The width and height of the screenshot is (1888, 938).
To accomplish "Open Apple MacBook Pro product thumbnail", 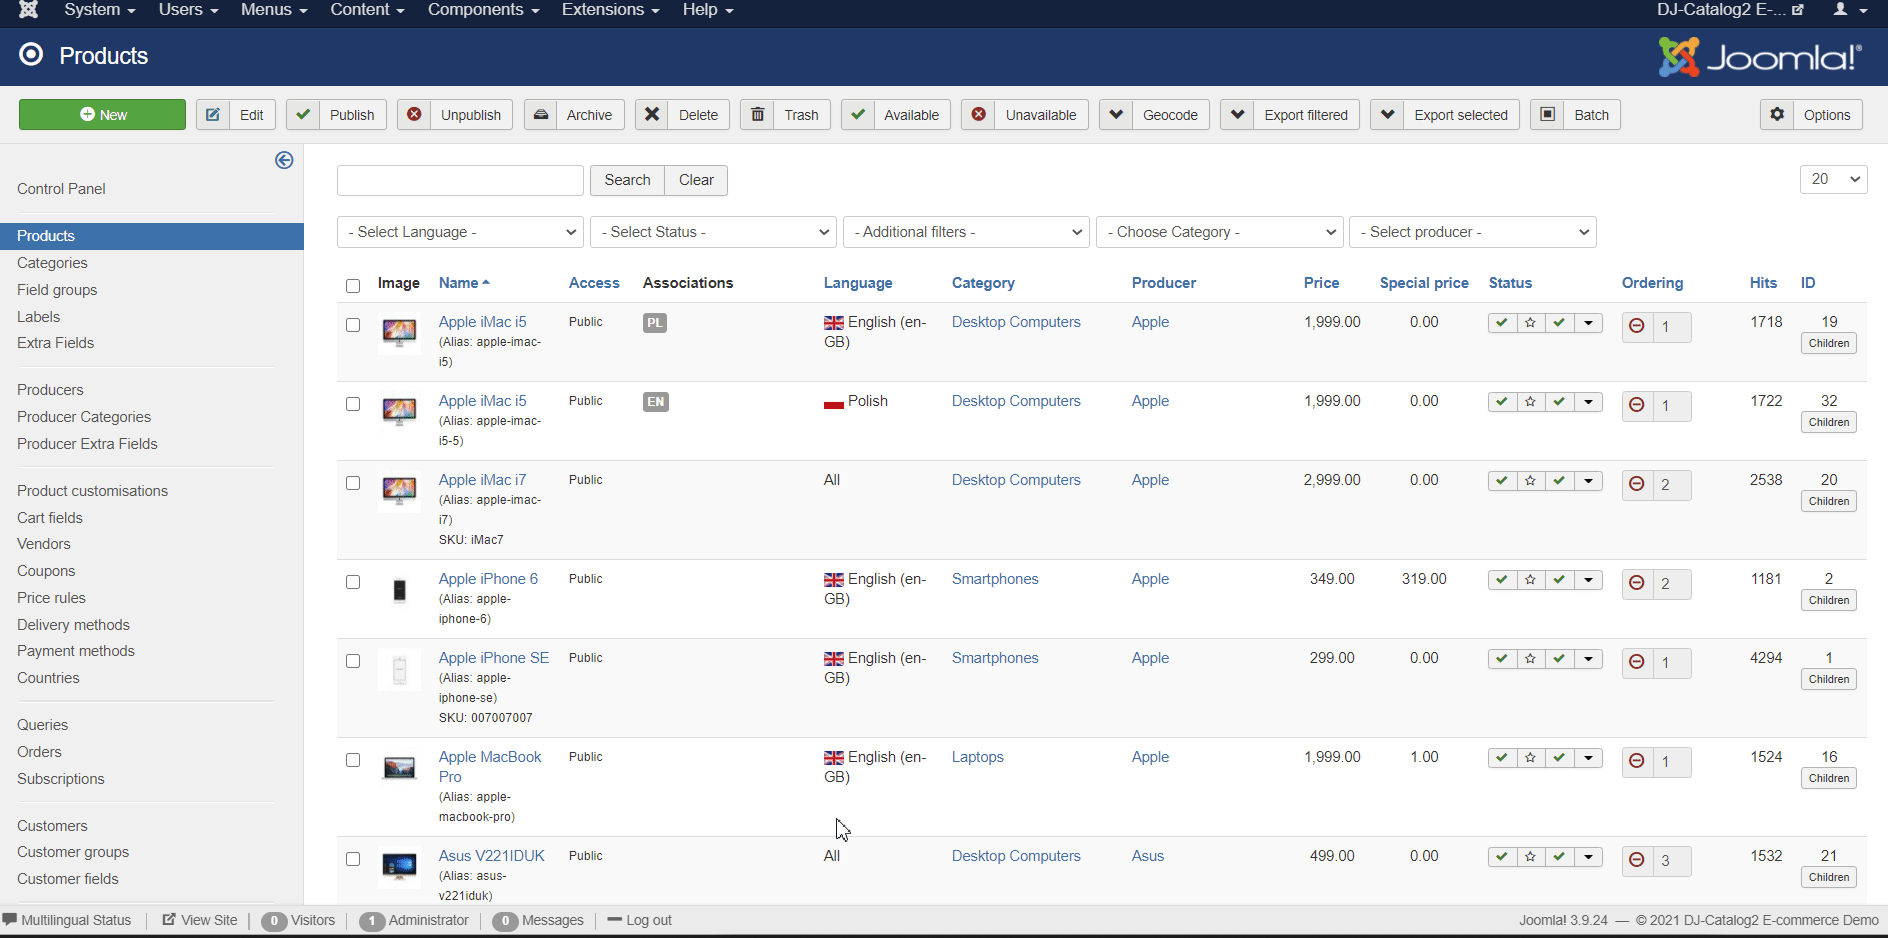I will click(399, 768).
